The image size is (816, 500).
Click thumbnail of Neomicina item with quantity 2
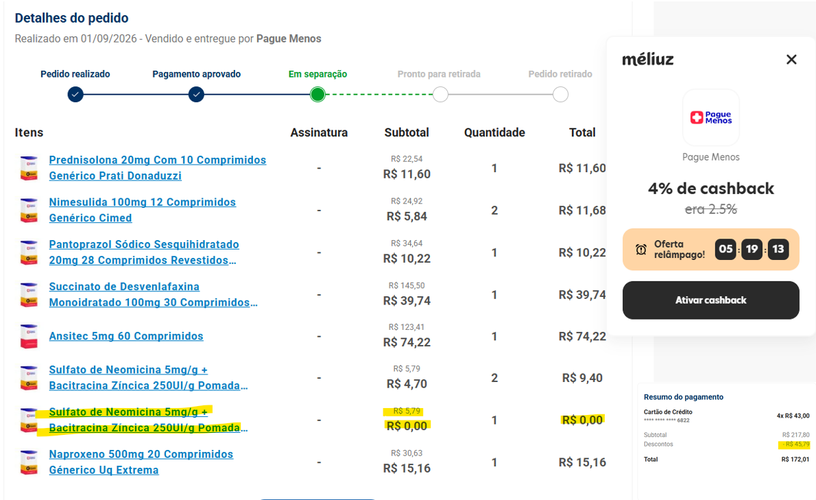click(29, 378)
